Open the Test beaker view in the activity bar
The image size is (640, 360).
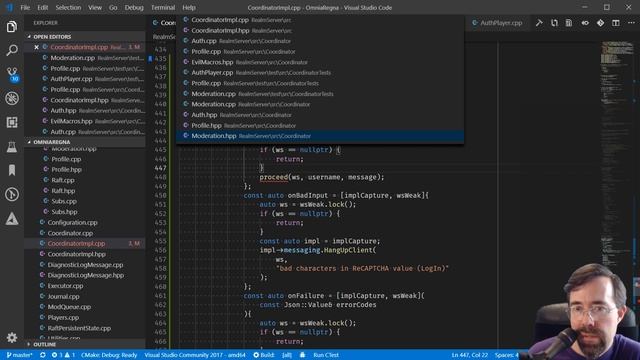click(12, 147)
